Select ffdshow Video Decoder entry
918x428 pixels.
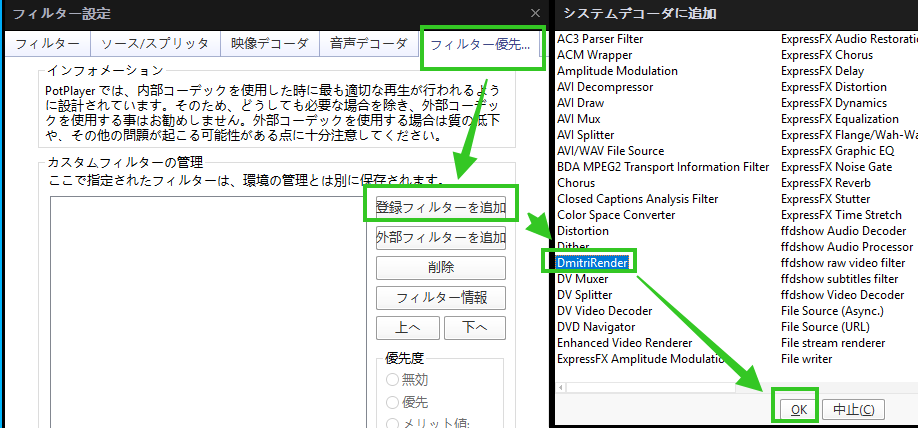coord(842,295)
